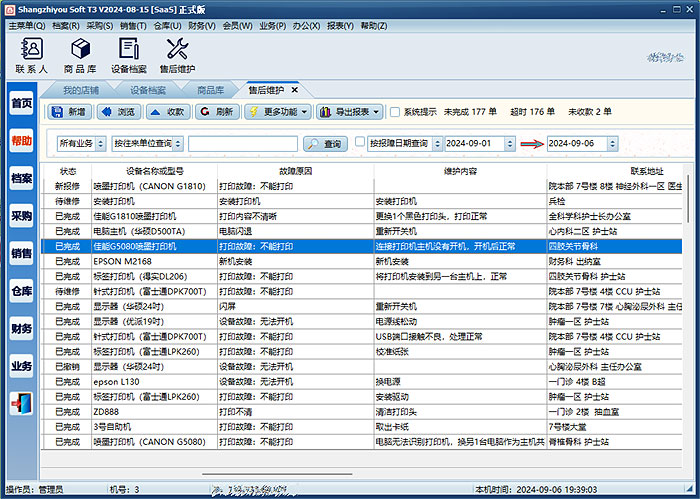Open the 帮助(Z) menu
Image resolution: width=700 pixels, height=499 pixels.
click(x=374, y=26)
